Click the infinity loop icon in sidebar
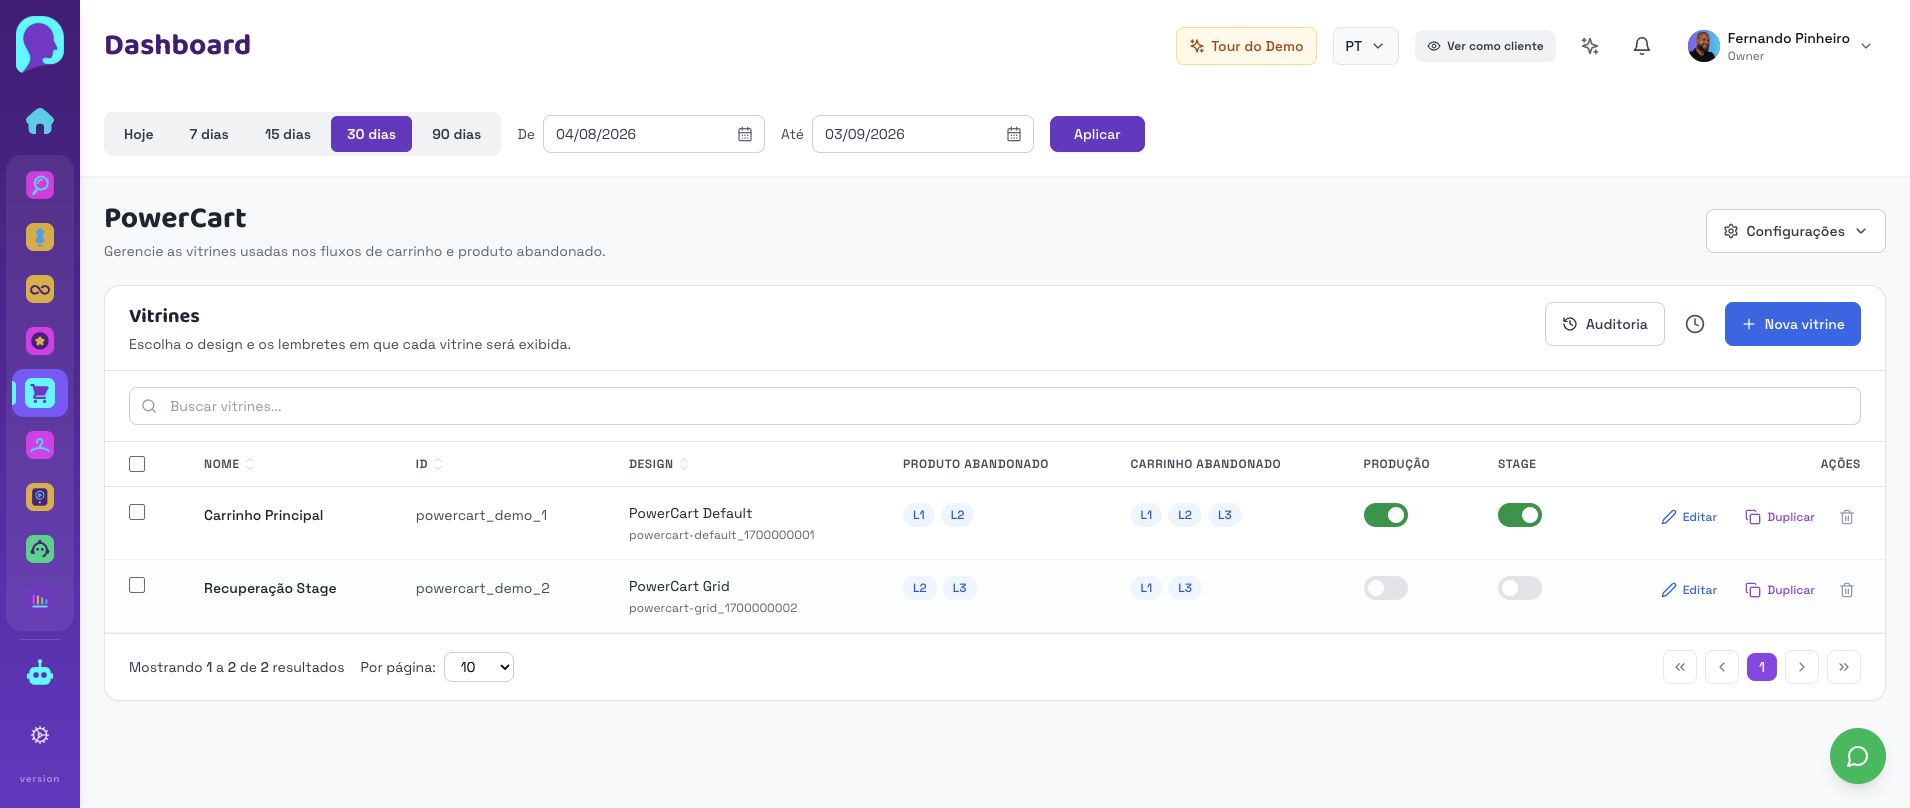The height and width of the screenshot is (808, 1910). (x=40, y=289)
